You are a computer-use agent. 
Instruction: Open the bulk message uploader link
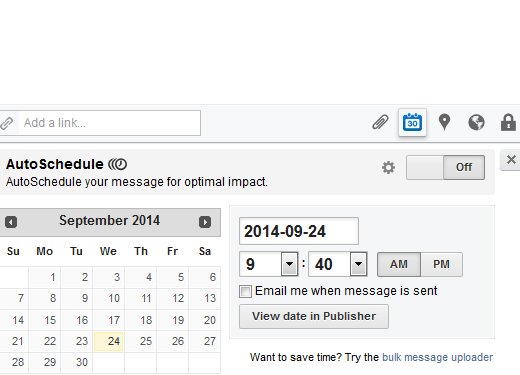click(437, 357)
